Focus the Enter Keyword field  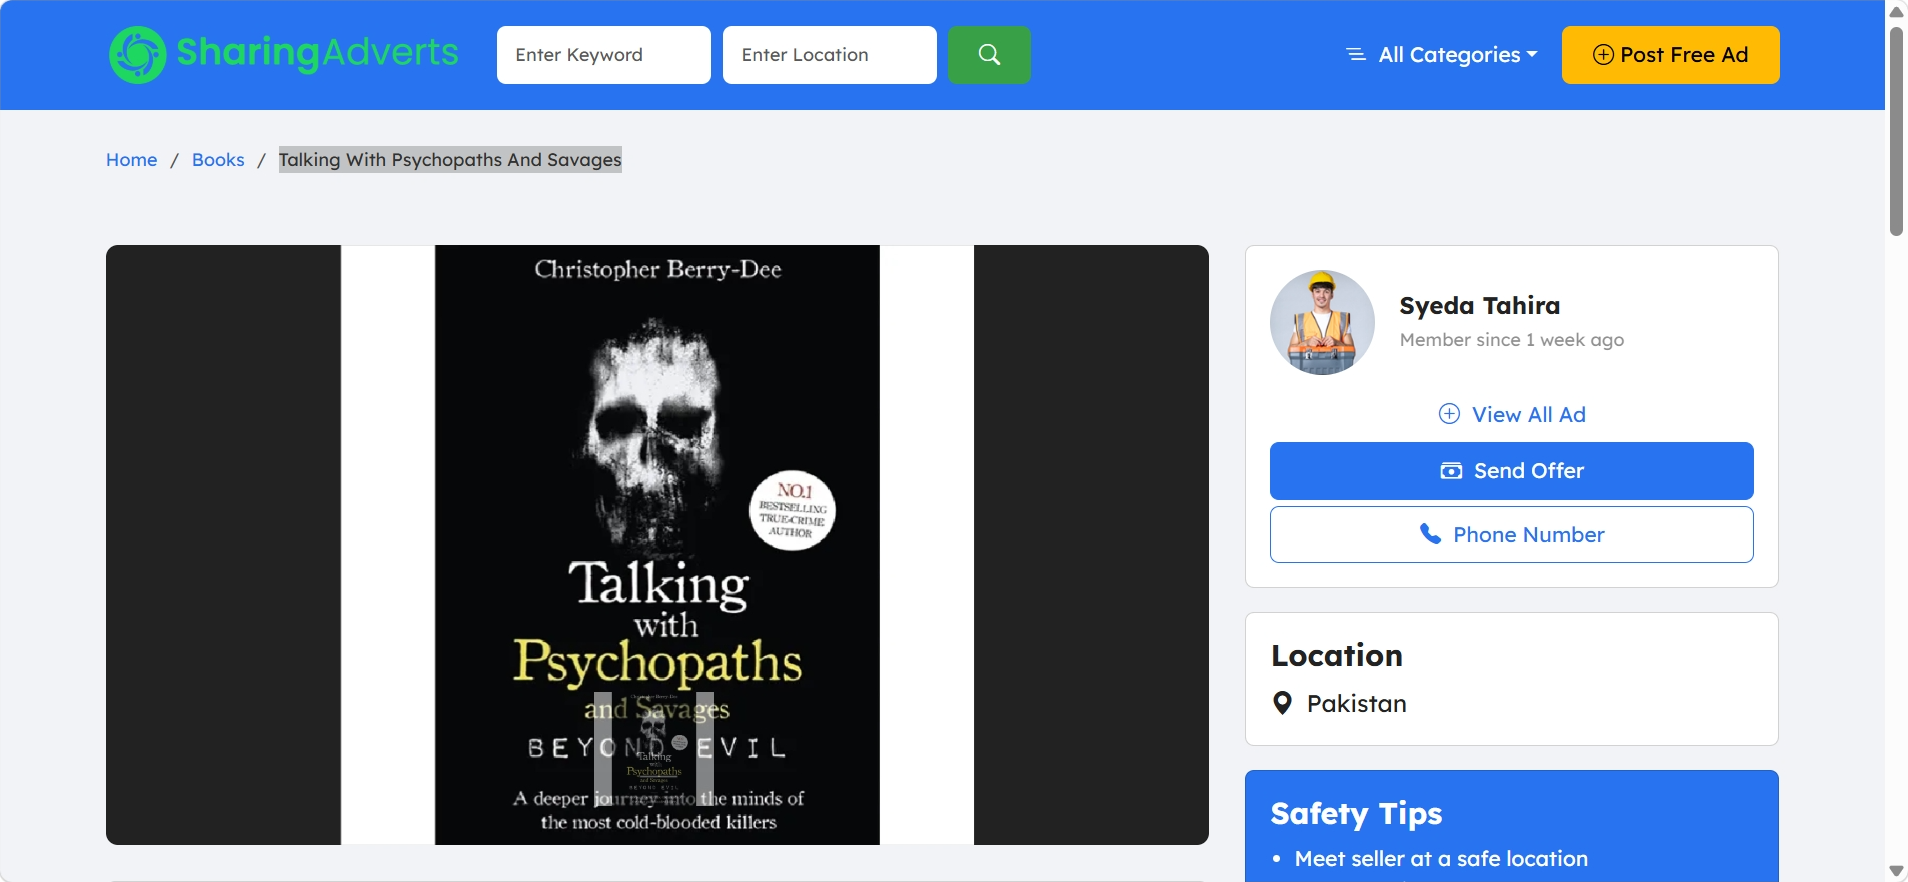click(x=604, y=55)
